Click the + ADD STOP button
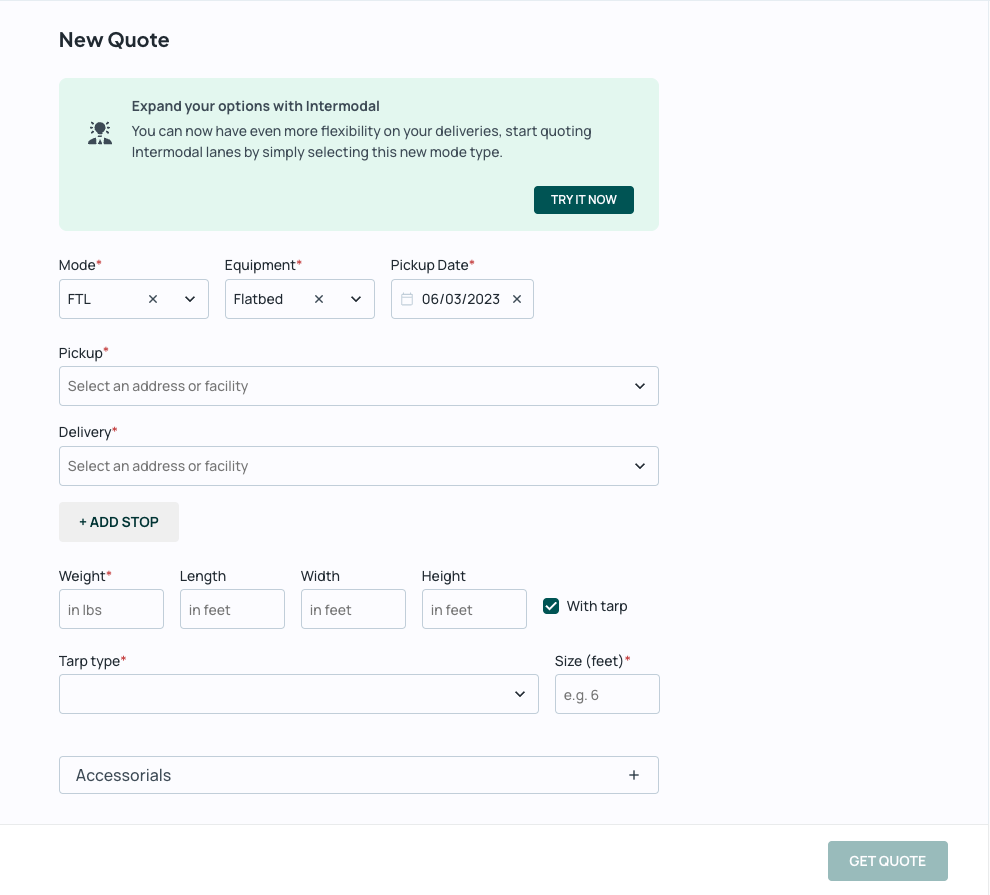 coord(119,522)
